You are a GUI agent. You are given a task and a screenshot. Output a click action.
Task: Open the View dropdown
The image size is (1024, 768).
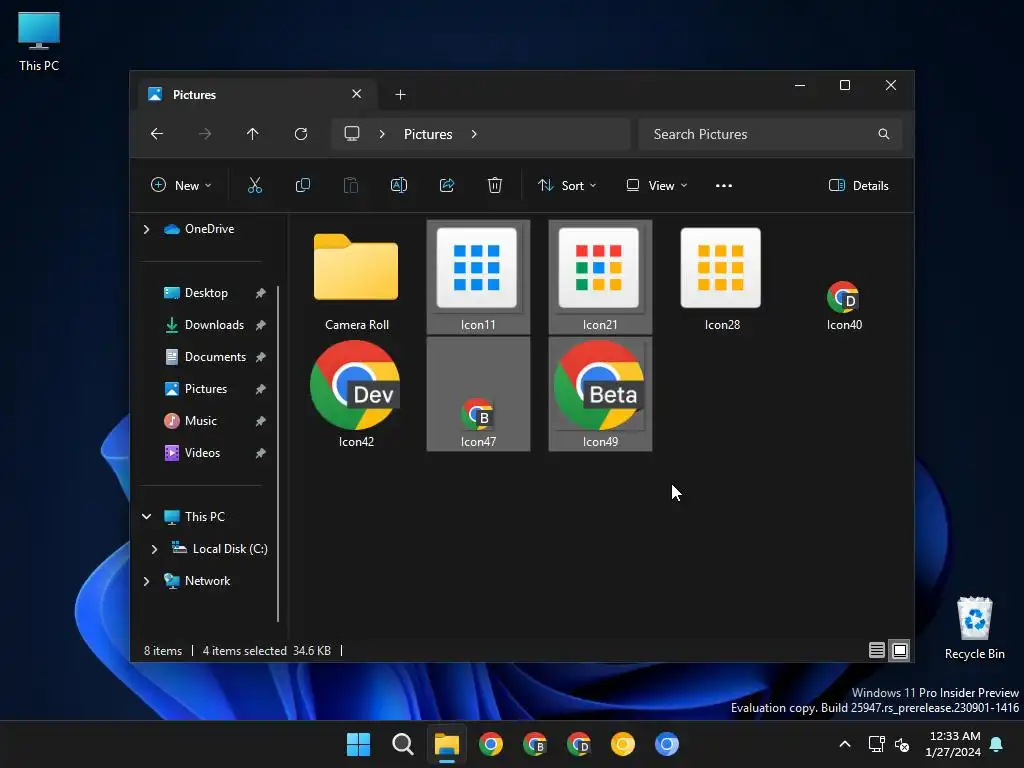click(x=656, y=185)
